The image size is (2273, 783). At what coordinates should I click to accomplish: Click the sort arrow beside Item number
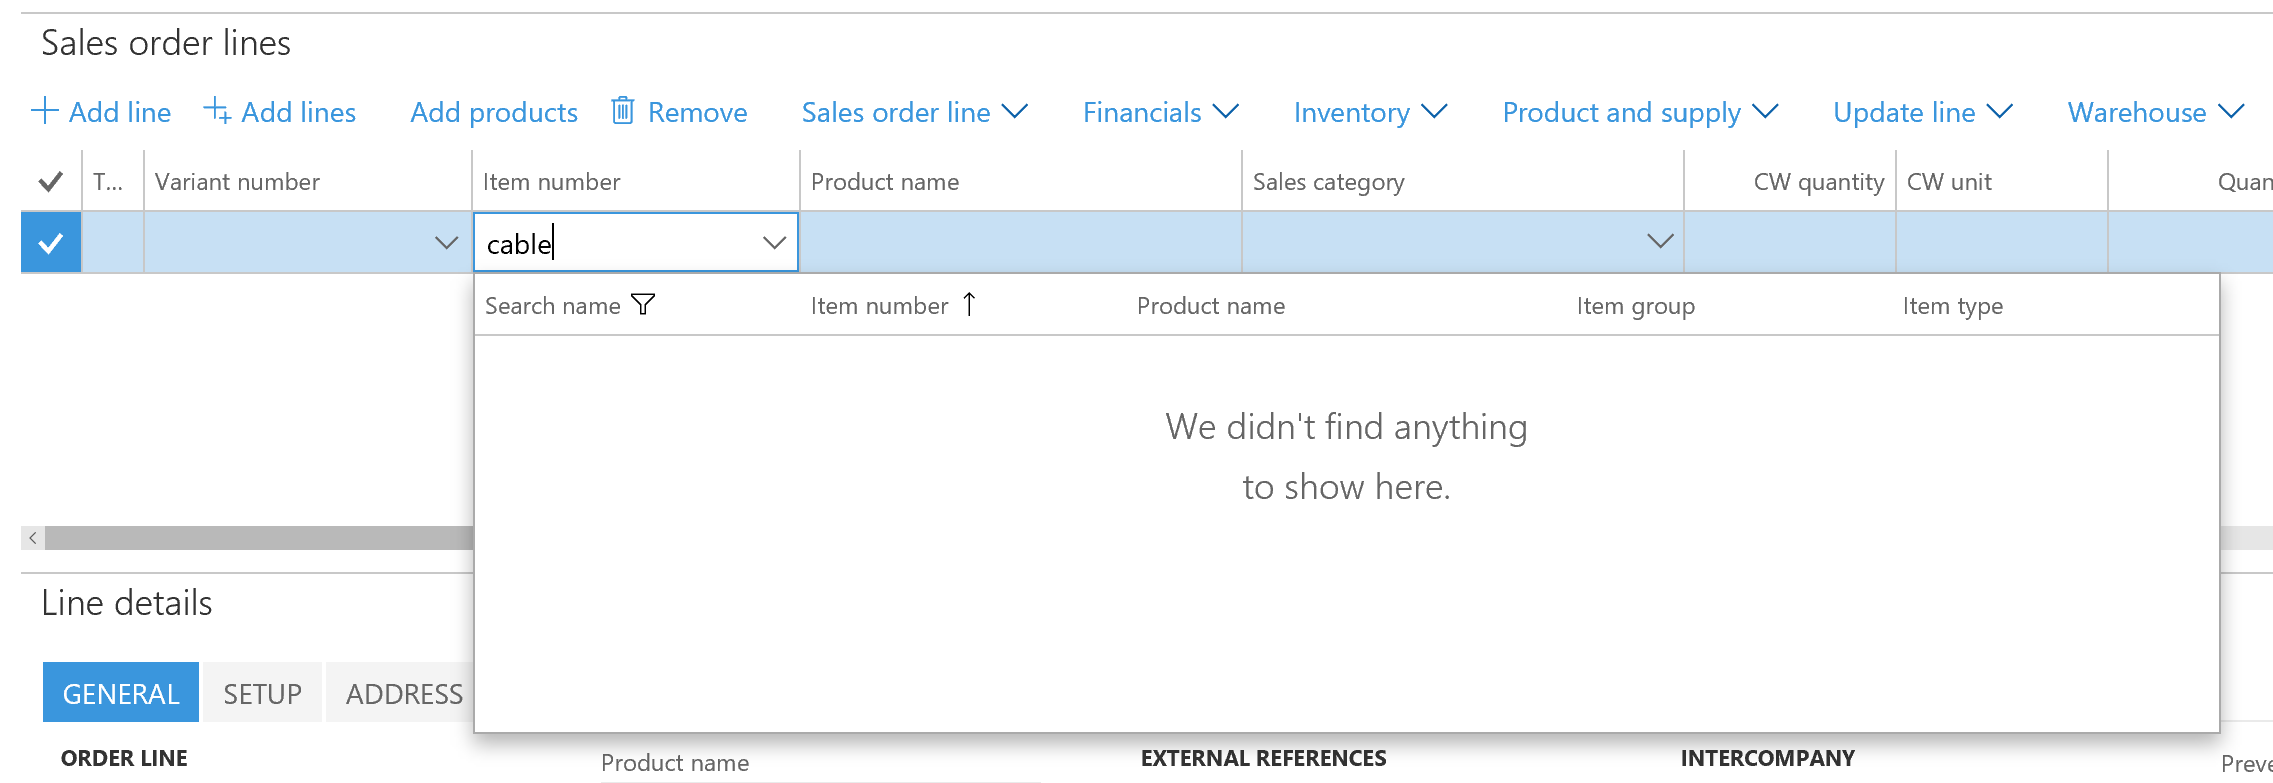969,304
